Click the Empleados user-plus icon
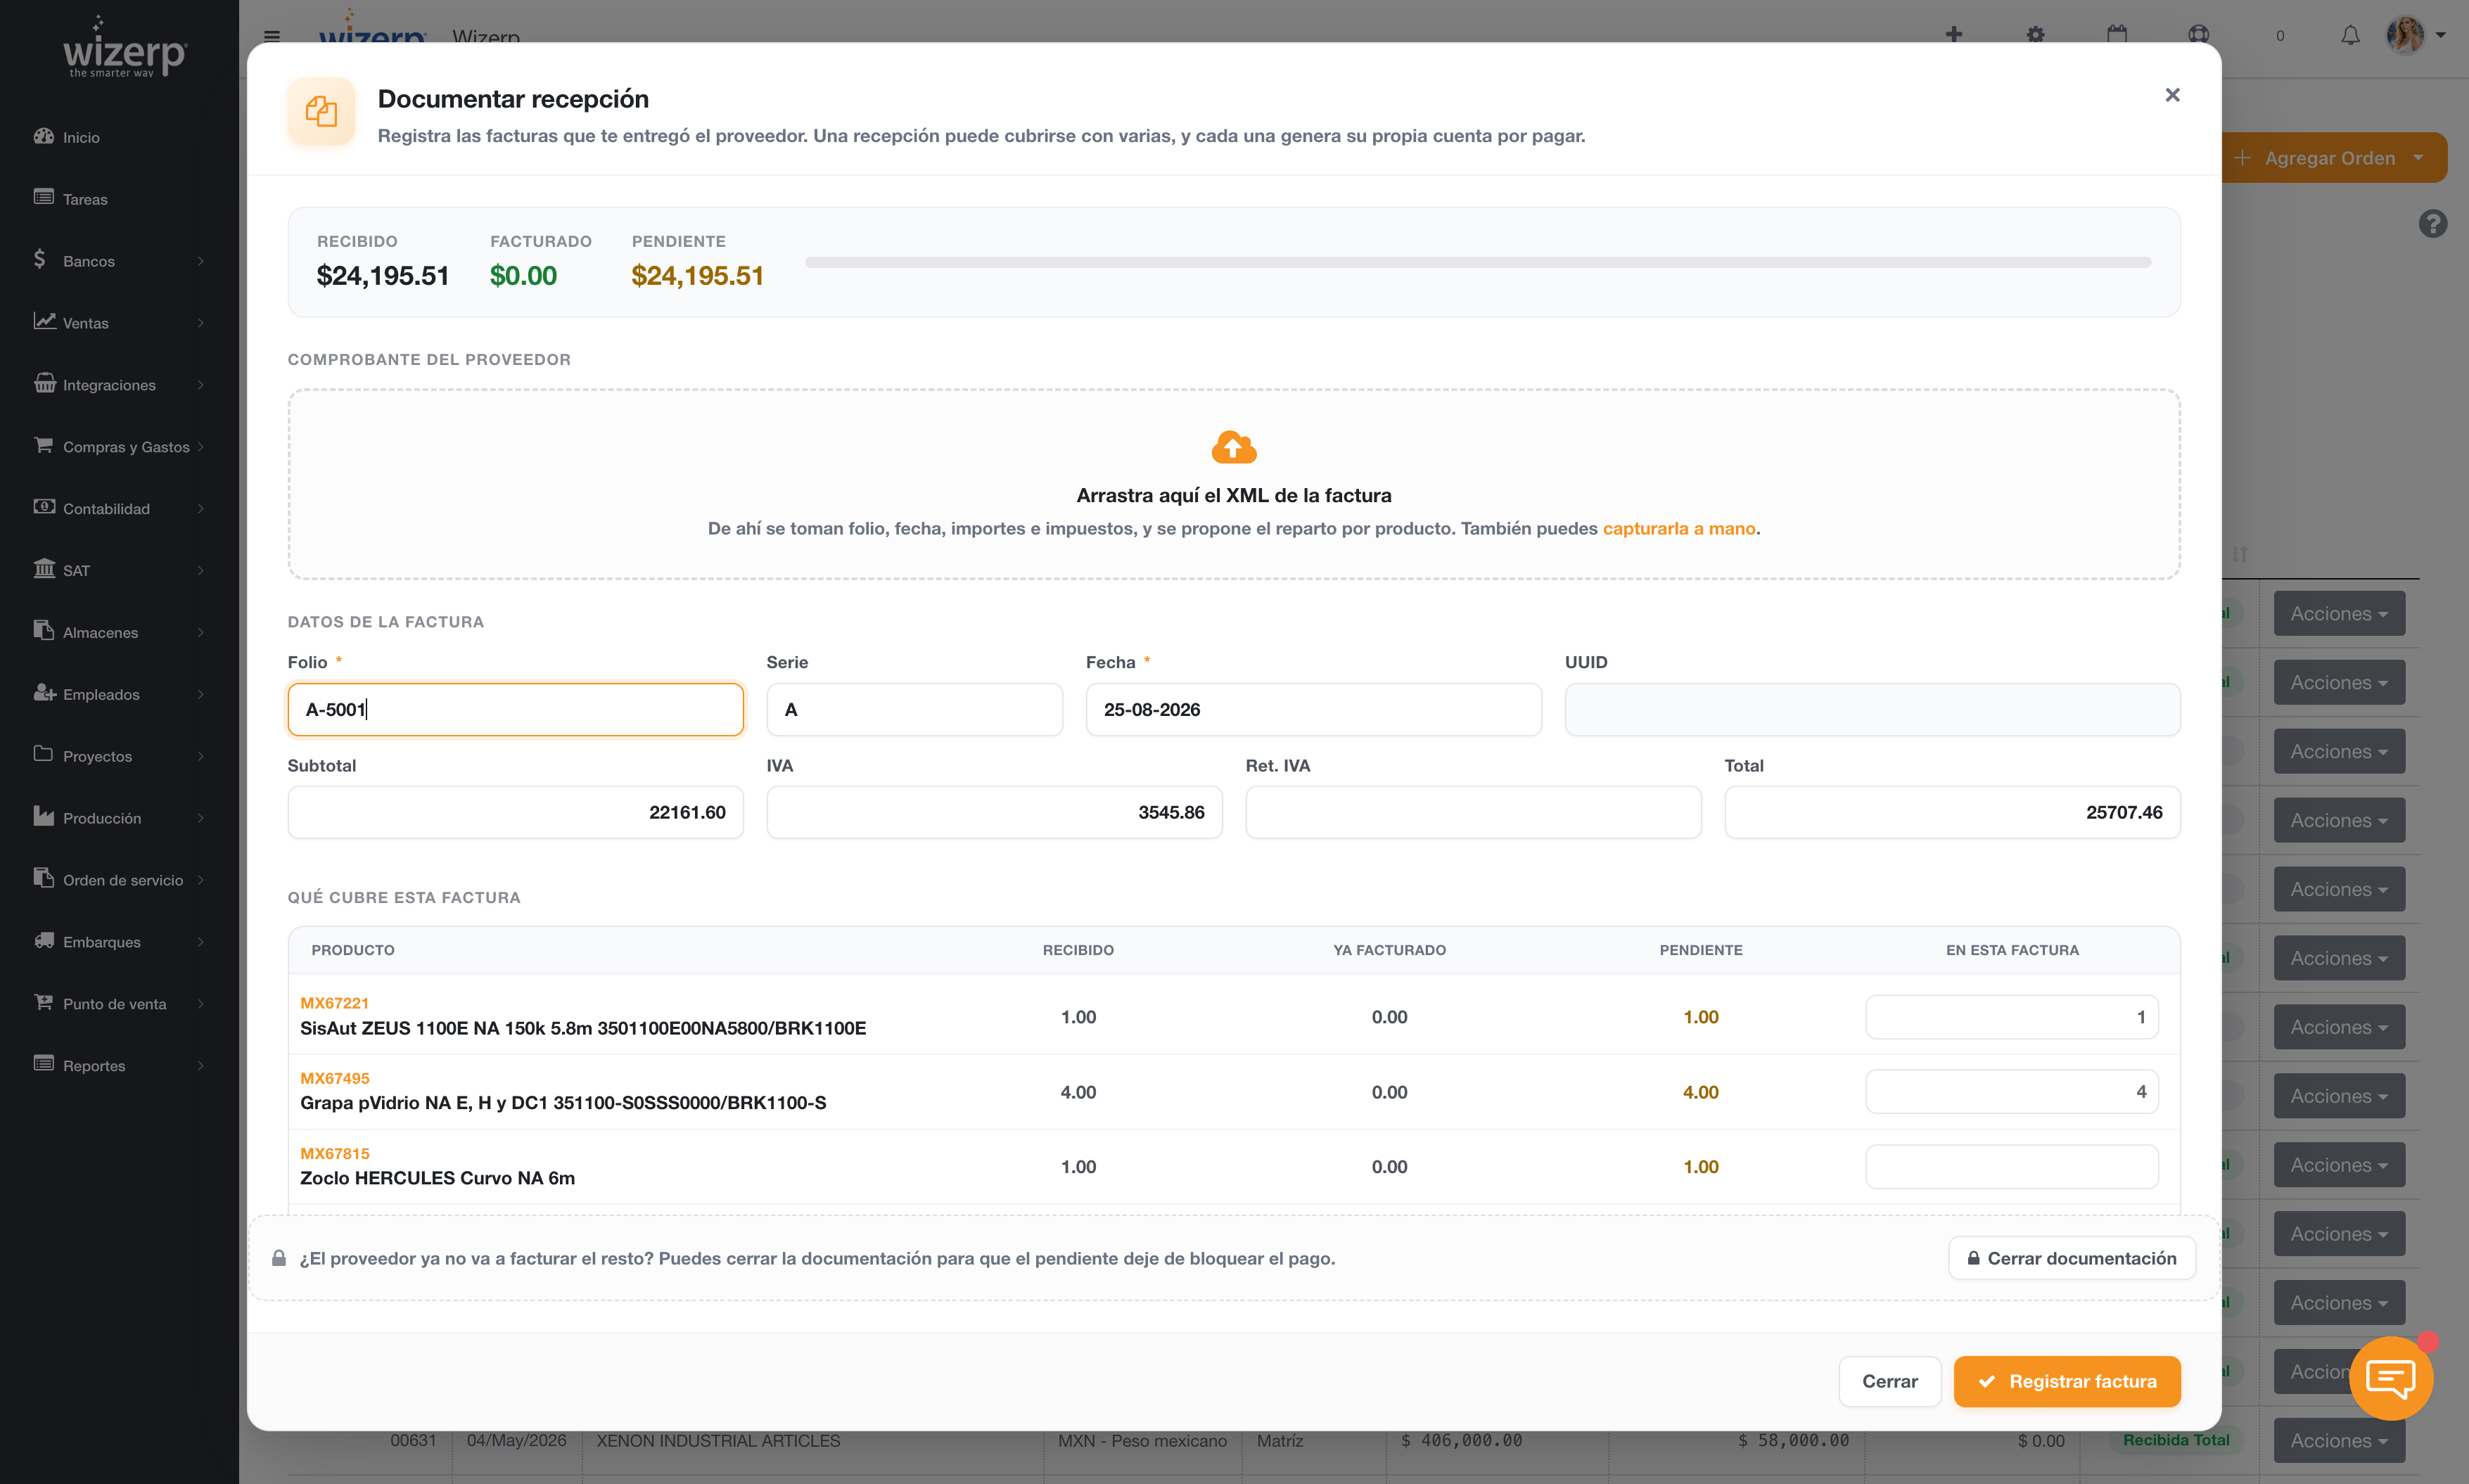This screenshot has height=1484, width=2469. click(x=44, y=693)
